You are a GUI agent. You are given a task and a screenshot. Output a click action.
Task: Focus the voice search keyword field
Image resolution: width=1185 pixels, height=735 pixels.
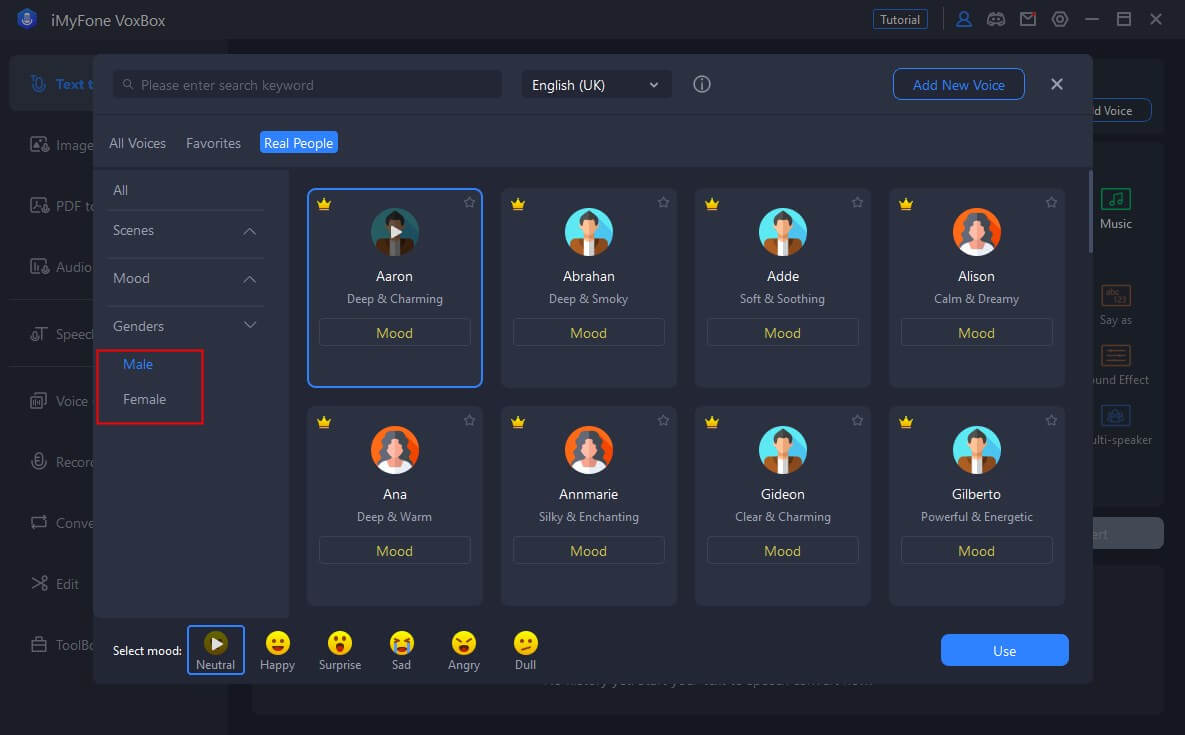click(308, 85)
